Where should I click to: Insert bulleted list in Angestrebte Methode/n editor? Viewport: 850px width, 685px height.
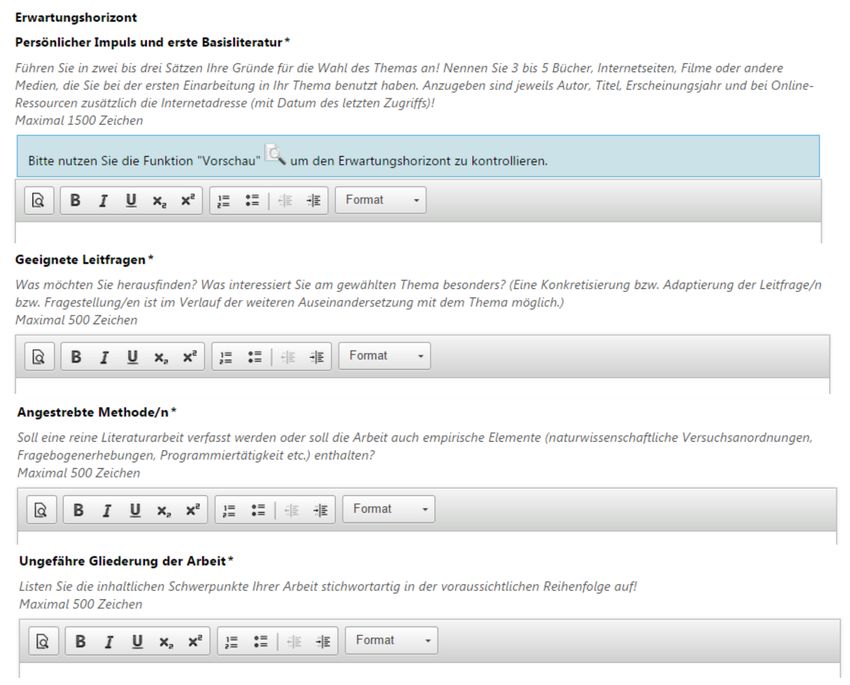pos(258,510)
